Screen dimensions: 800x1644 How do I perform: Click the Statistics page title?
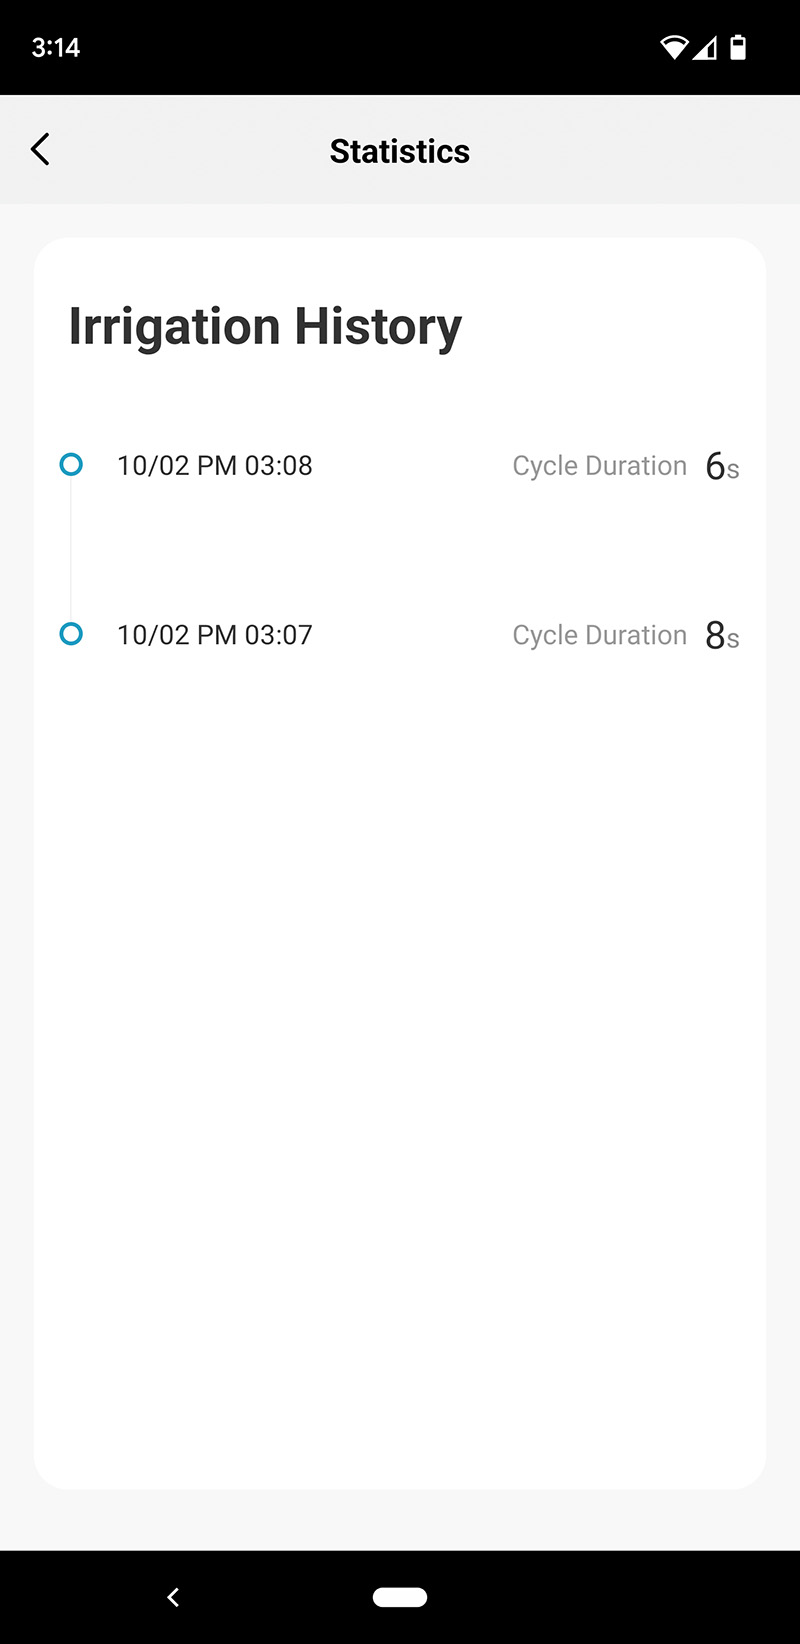(x=400, y=151)
